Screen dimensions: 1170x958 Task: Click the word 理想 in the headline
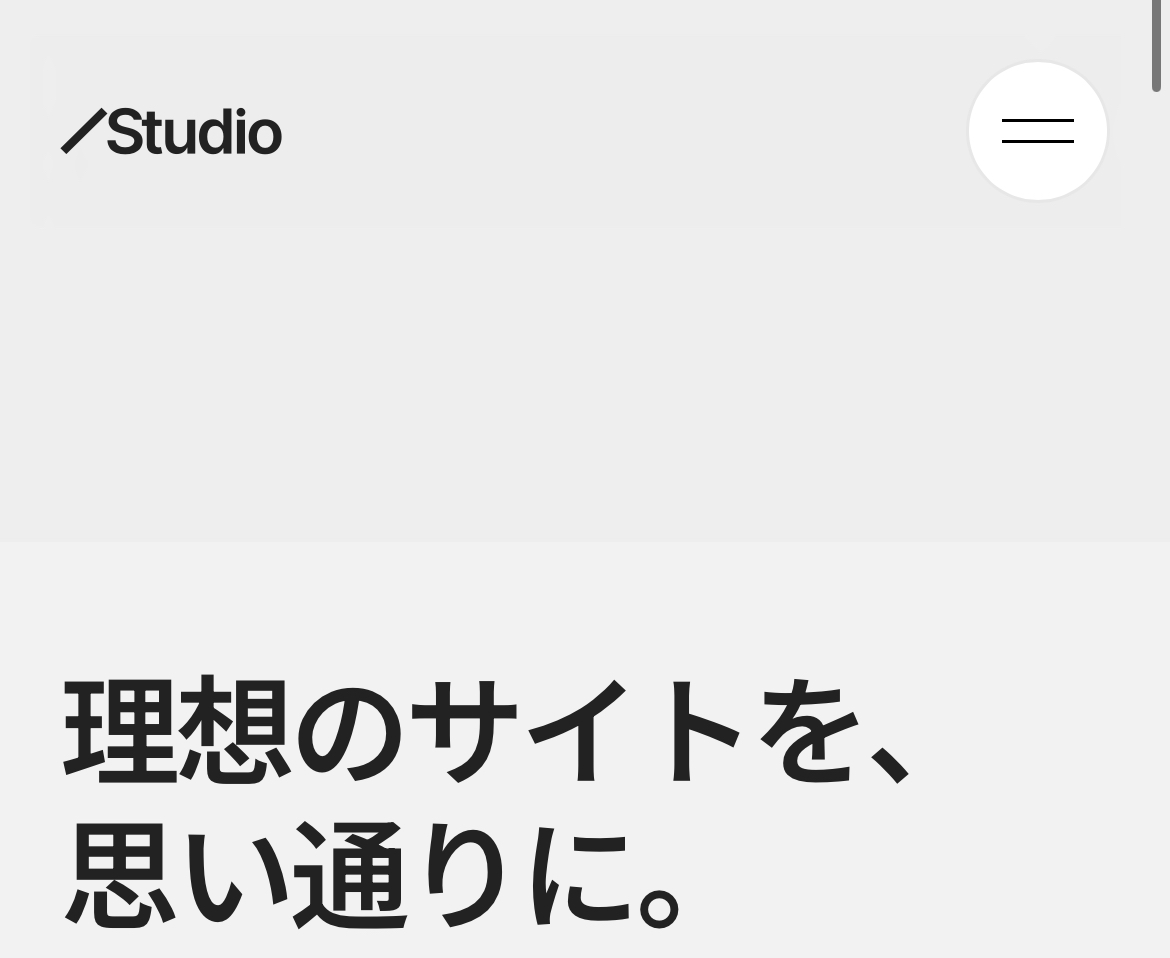[x=175, y=731]
